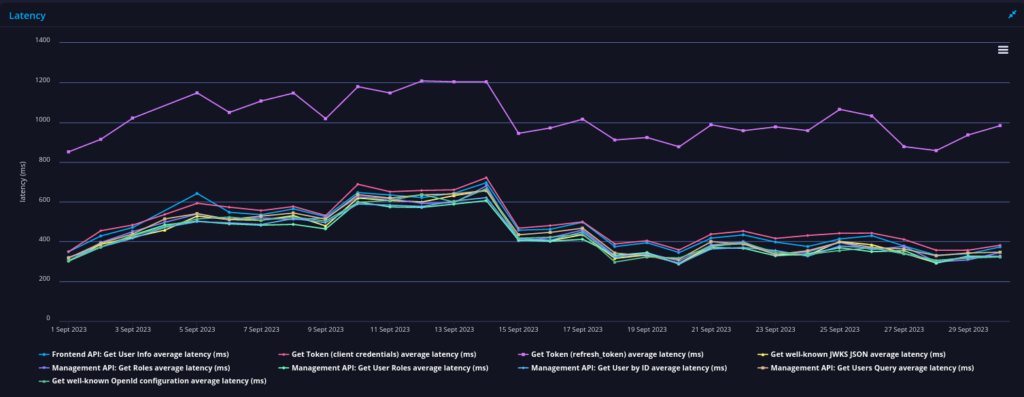1024x397 pixels.
Task: Click the 15 Sept 2023 axis label
Action: pos(518,330)
